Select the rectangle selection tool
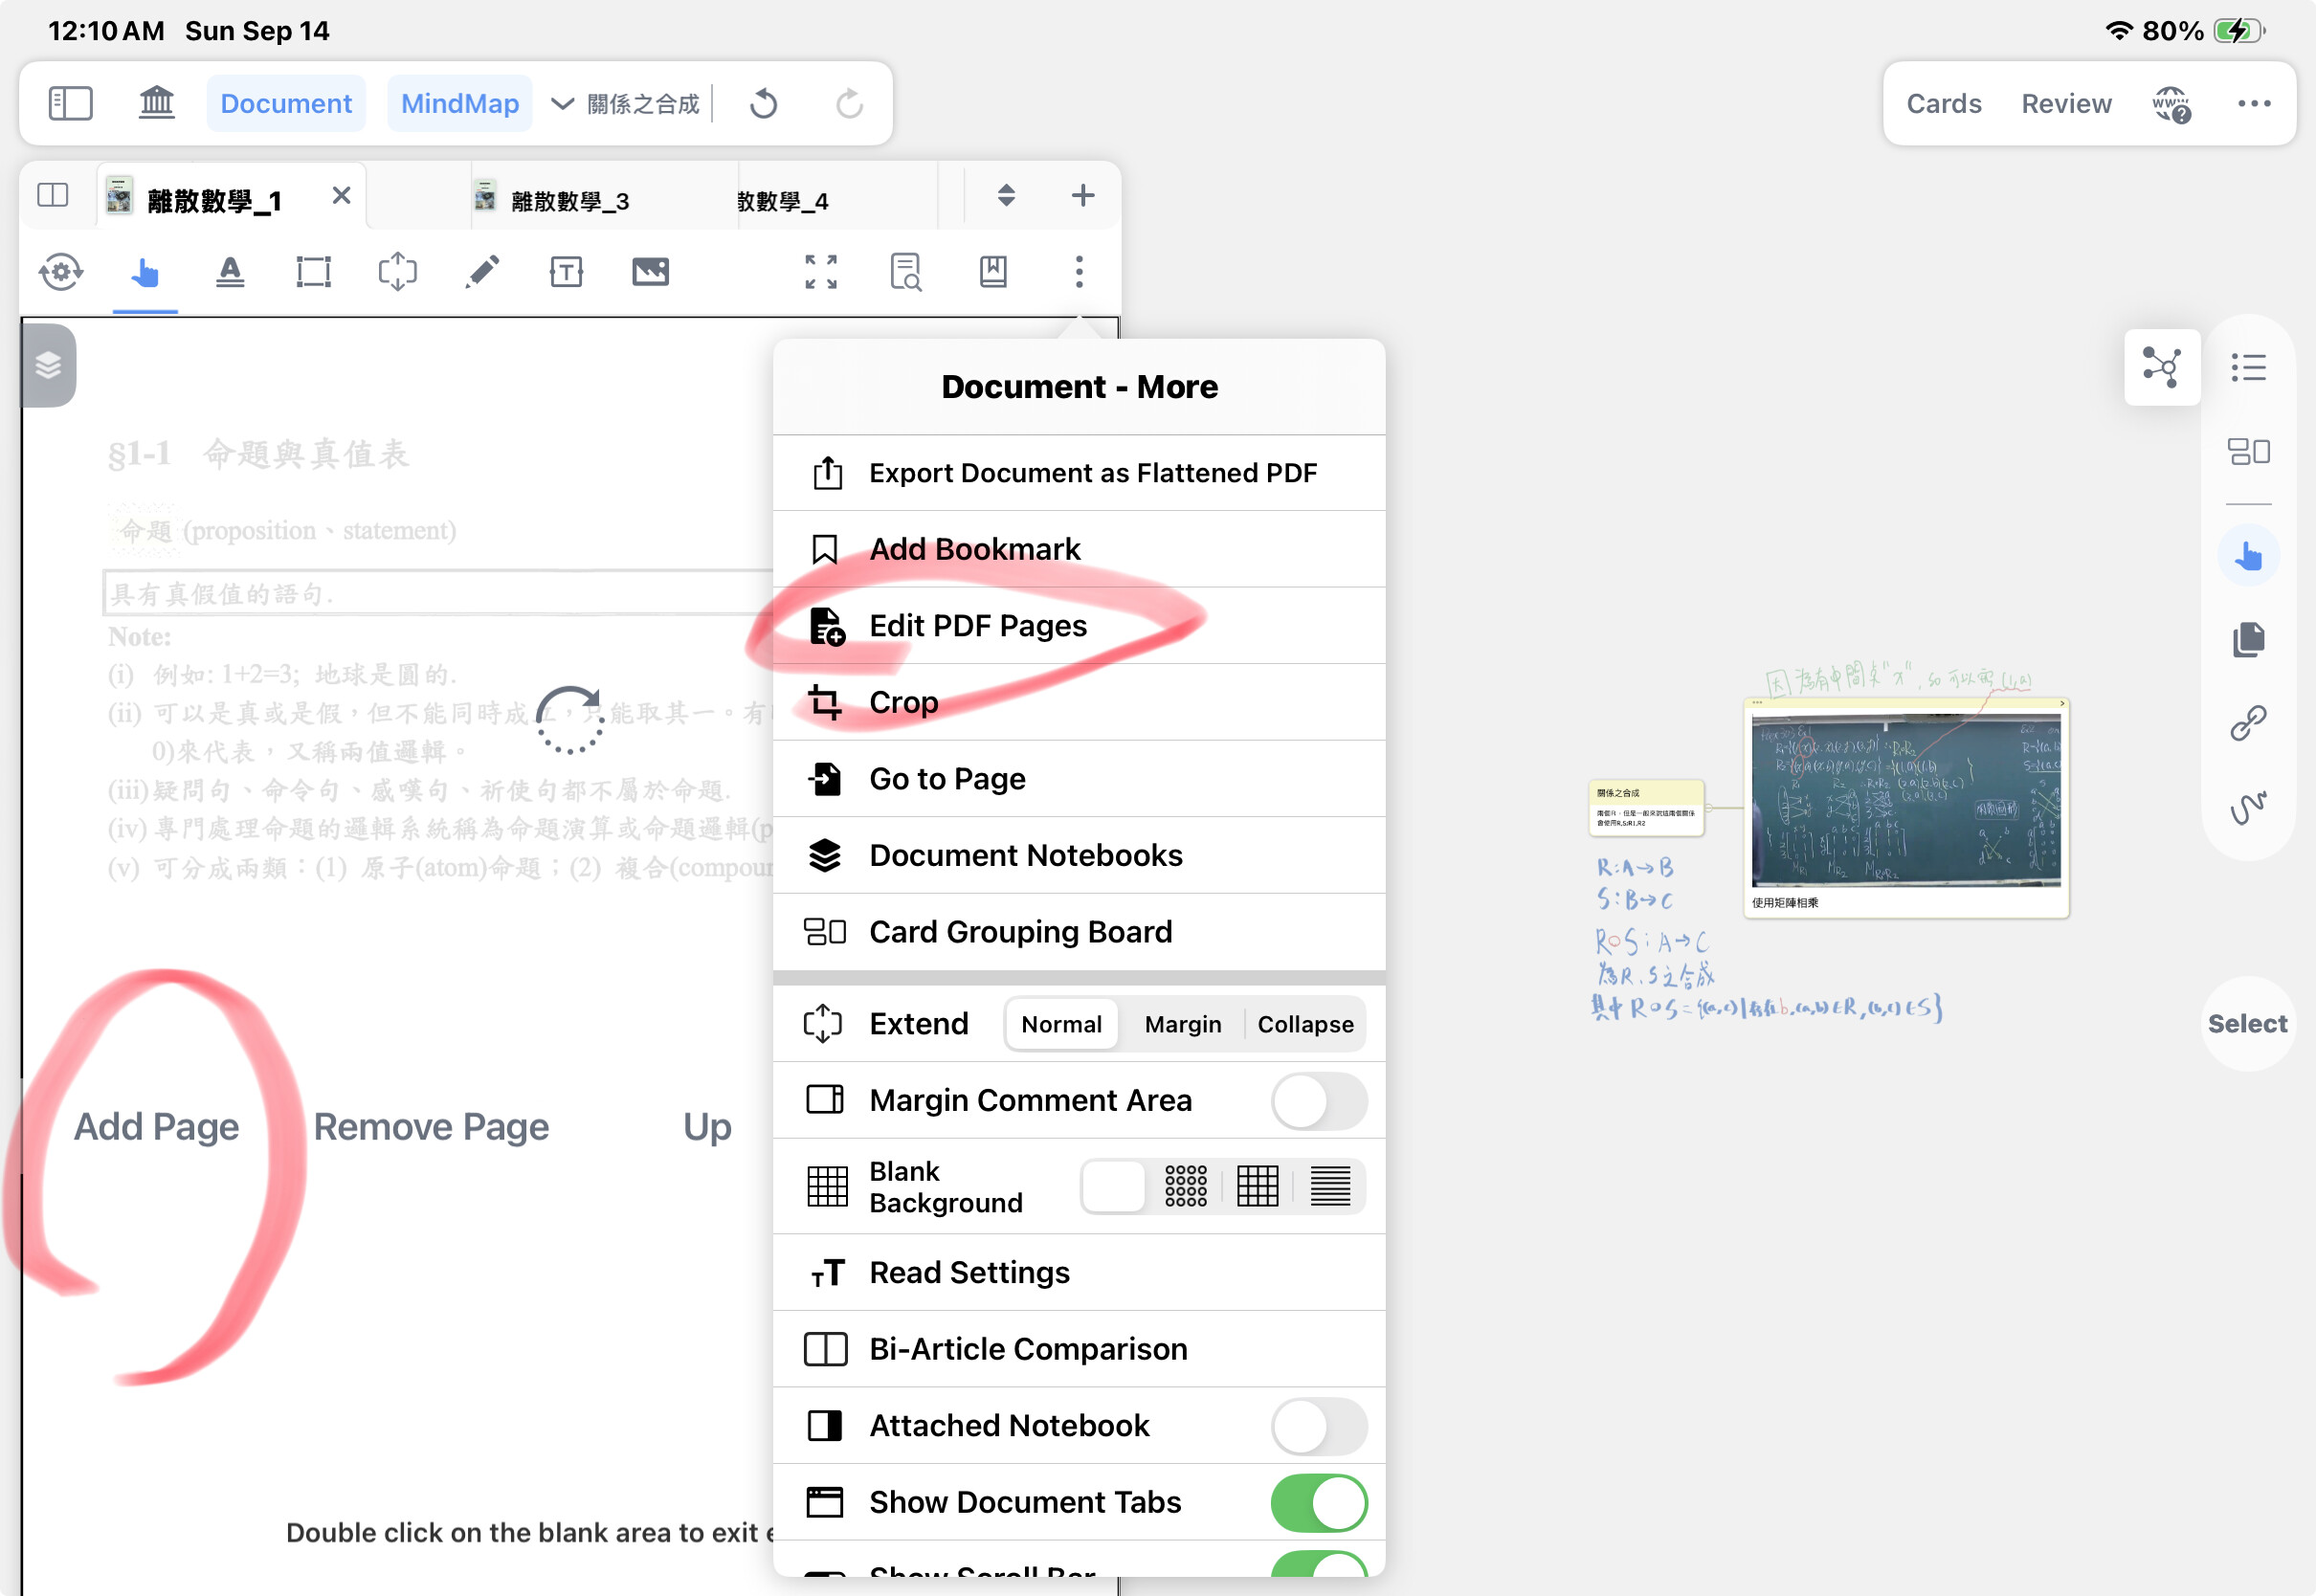Viewport: 2316px width, 1596px height. click(314, 272)
